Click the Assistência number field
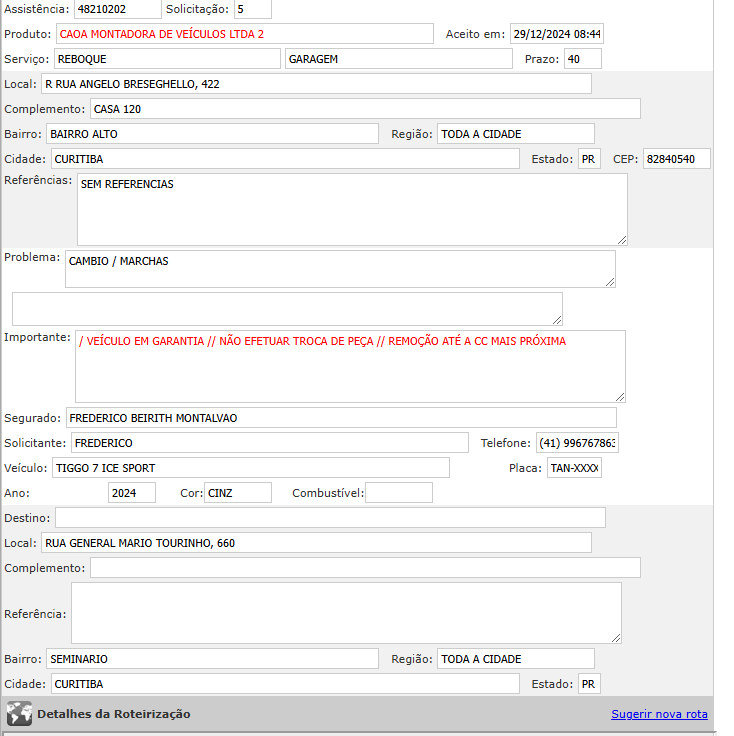This screenshot has width=734, height=736. [x=117, y=9]
